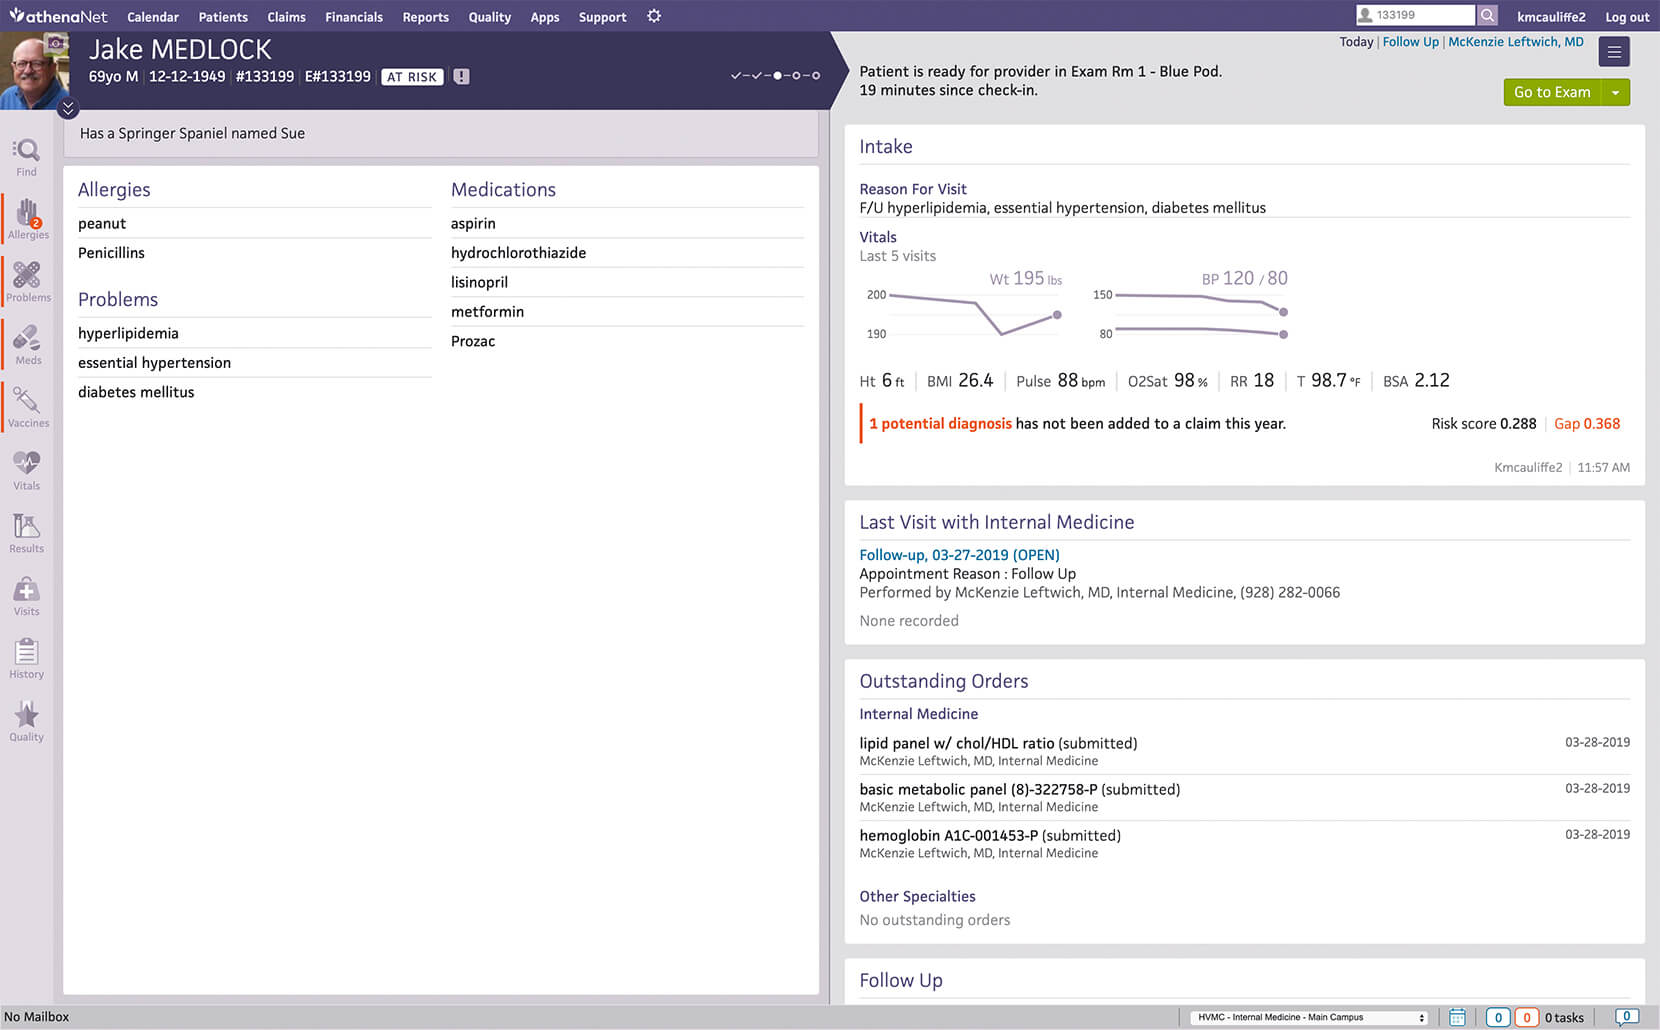Screen dimensions: 1660x1030
Task: Open the Go to Exam dropdown arrow
Action: click(1615, 92)
